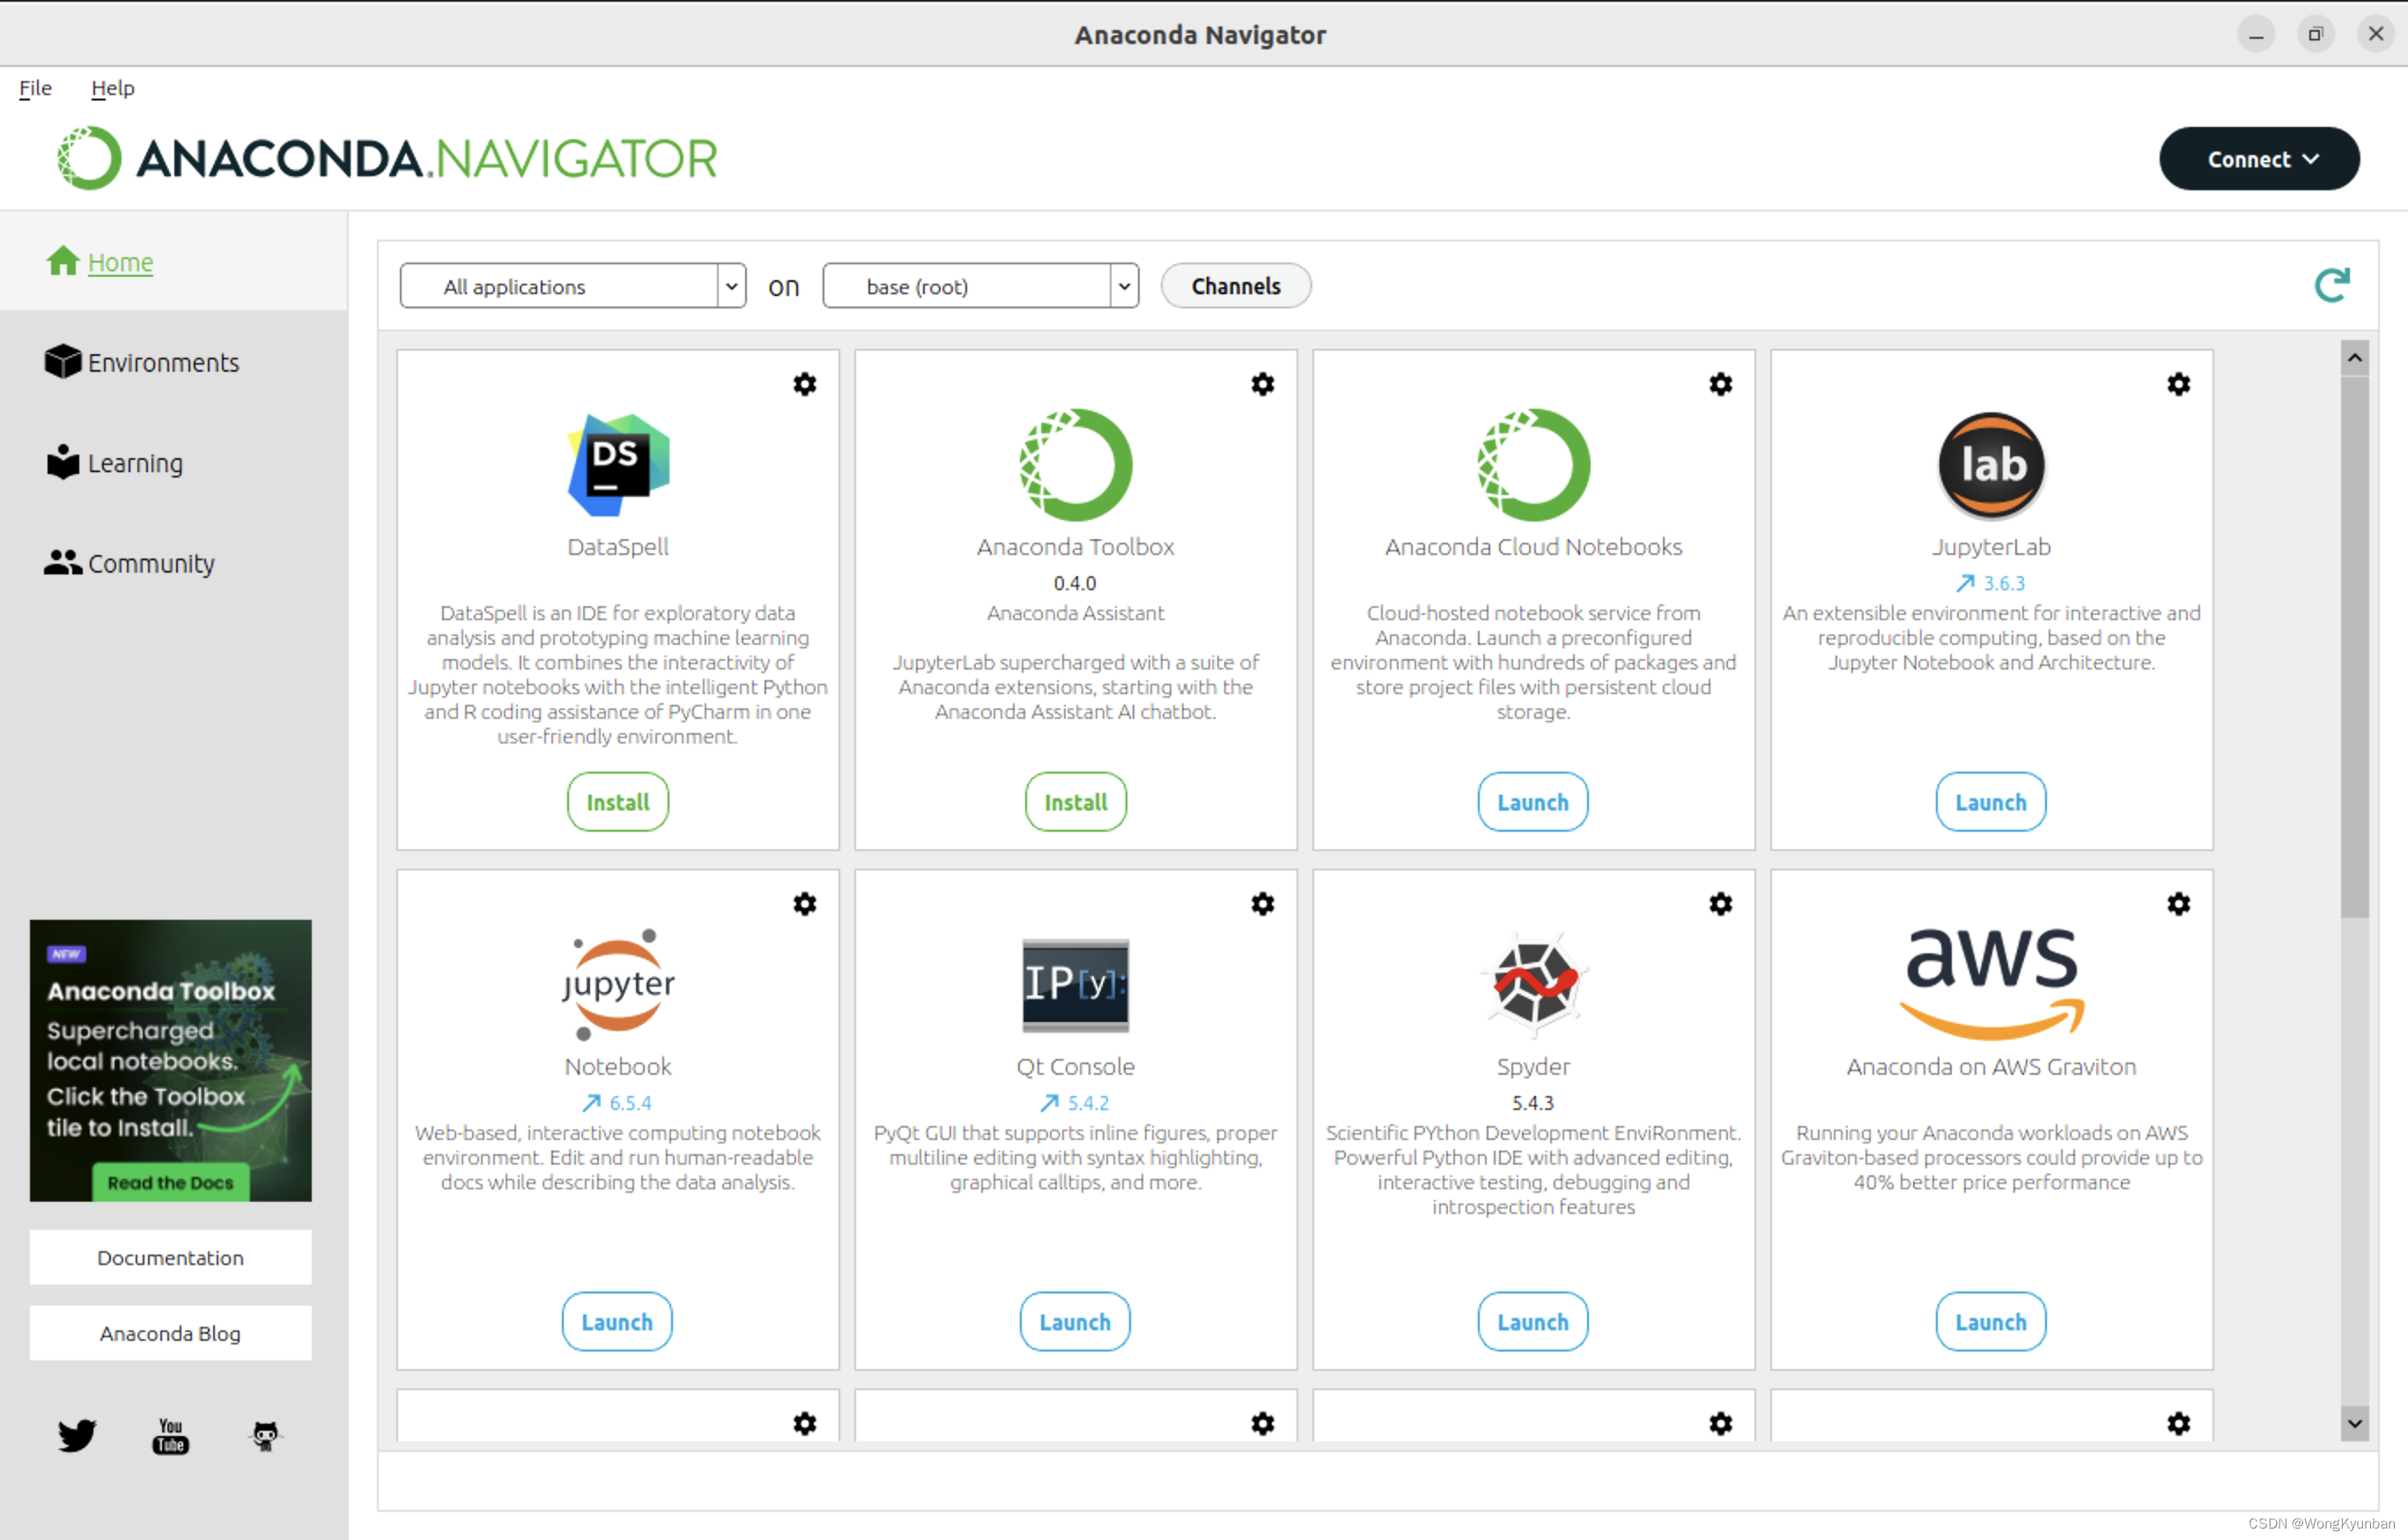Click the Anaconda Toolbox 0.4.0 version text
2408x1540 pixels.
pos(1075,583)
